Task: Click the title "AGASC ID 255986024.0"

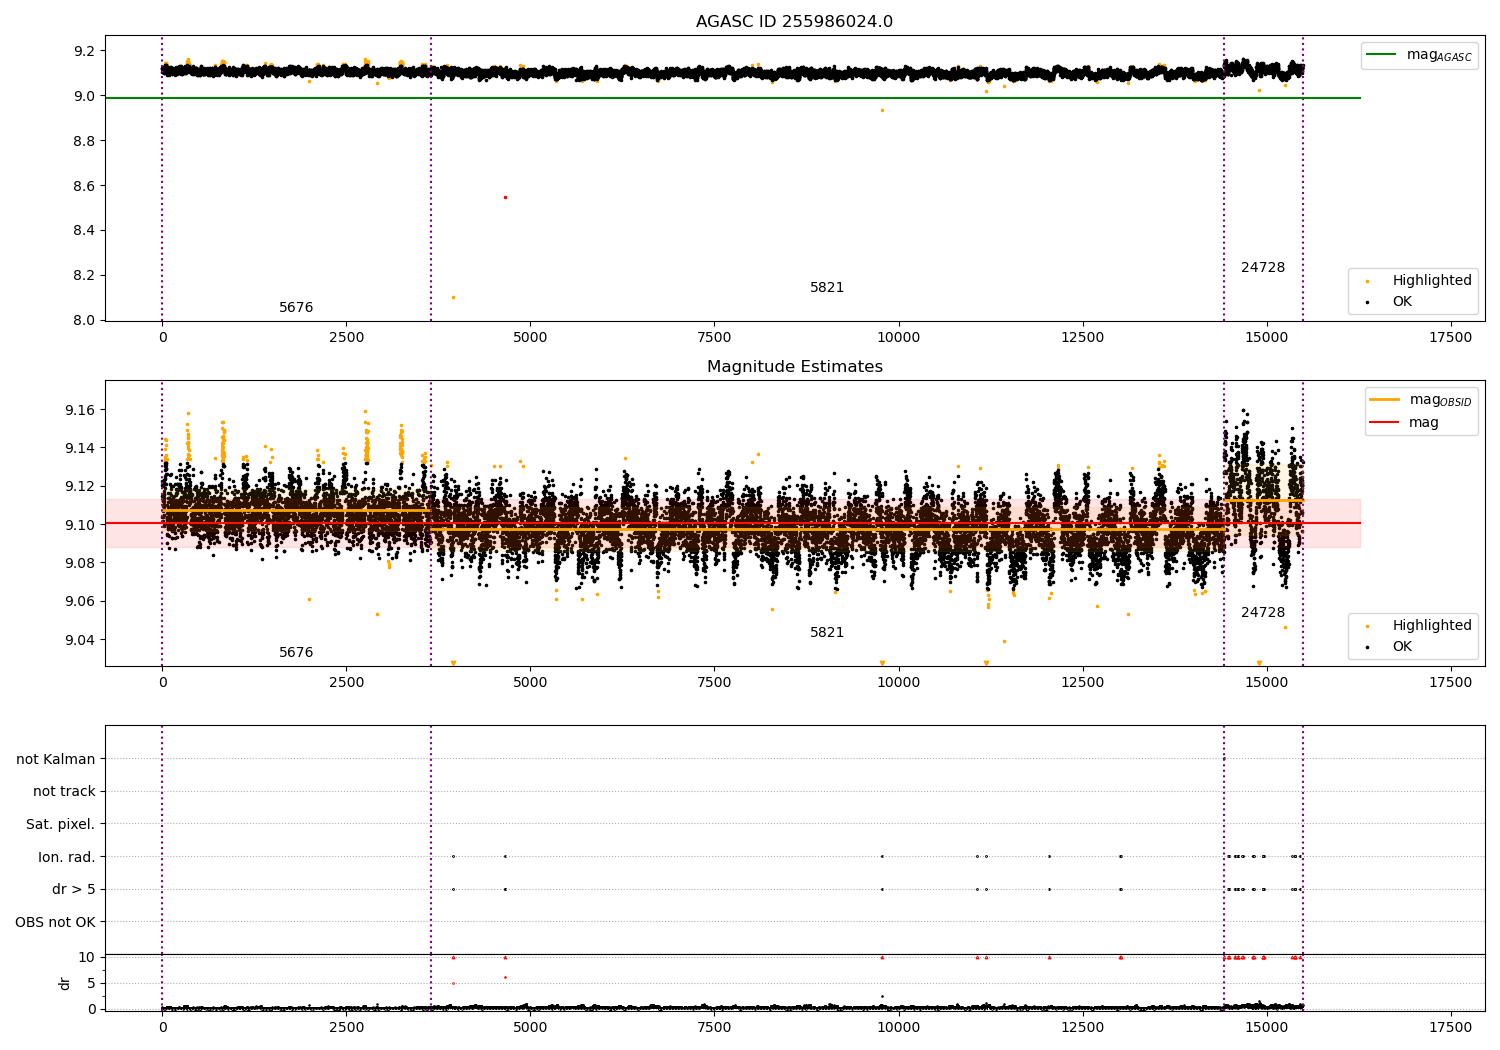Action: [794, 22]
